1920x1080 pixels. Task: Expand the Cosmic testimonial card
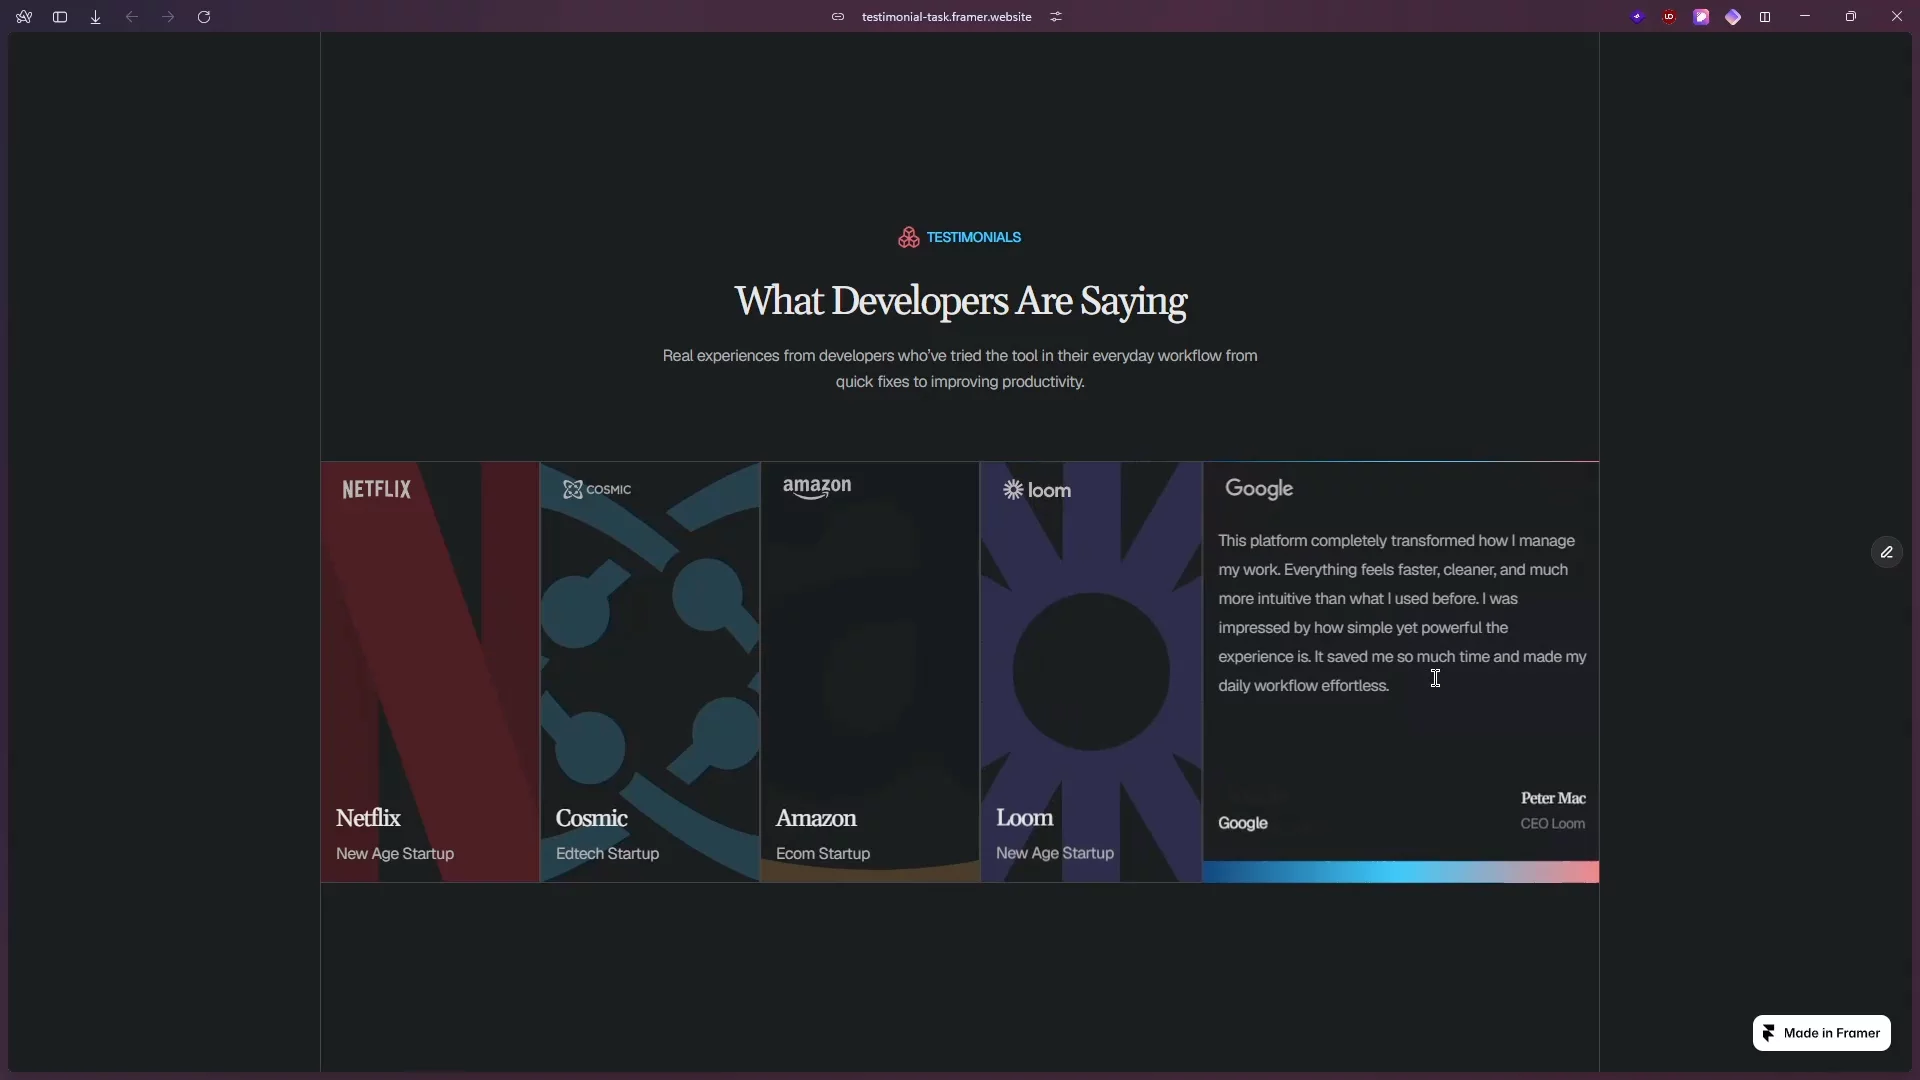click(x=650, y=672)
